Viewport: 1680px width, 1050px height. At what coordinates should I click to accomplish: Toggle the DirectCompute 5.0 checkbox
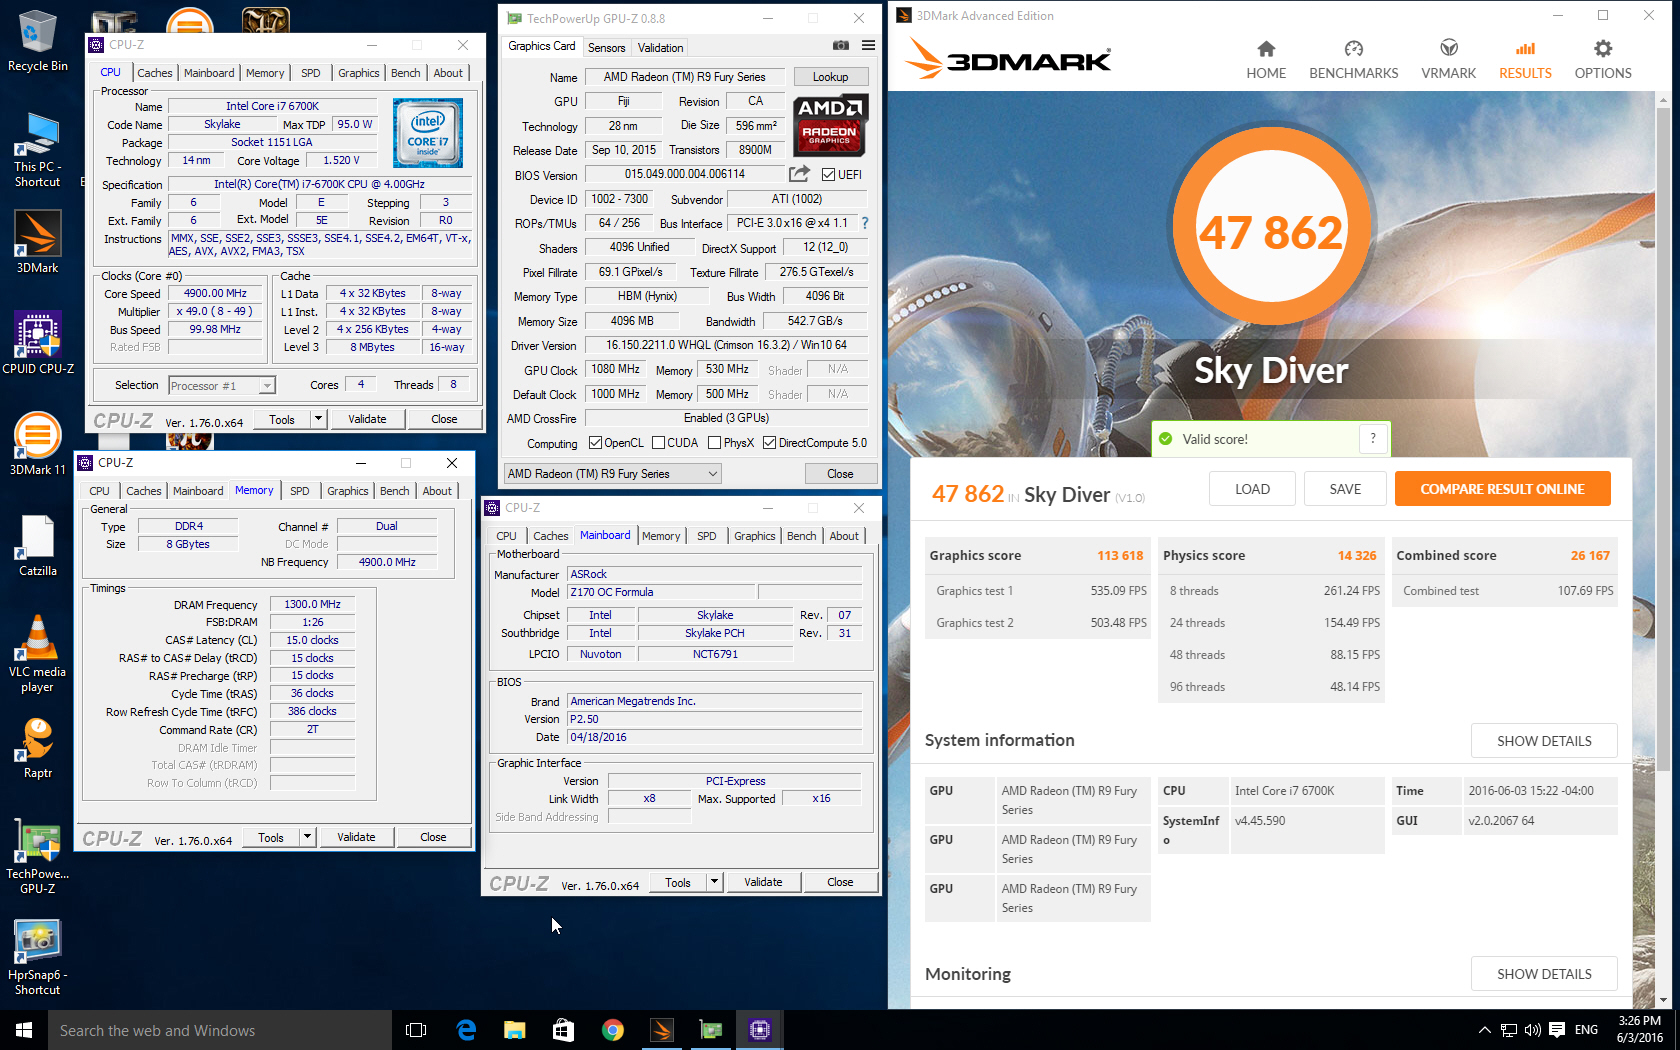[769, 442]
